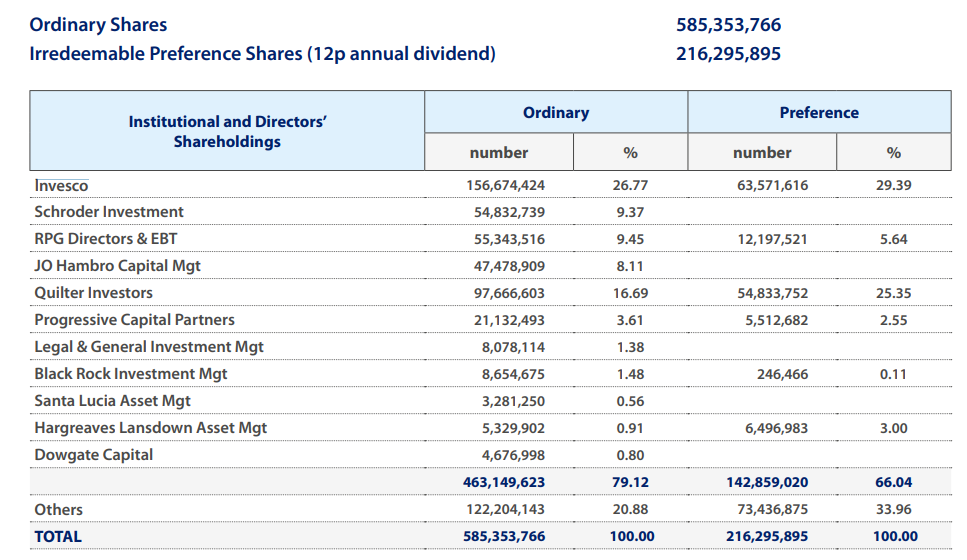Click the subtotal value 463,149,623

point(503,482)
